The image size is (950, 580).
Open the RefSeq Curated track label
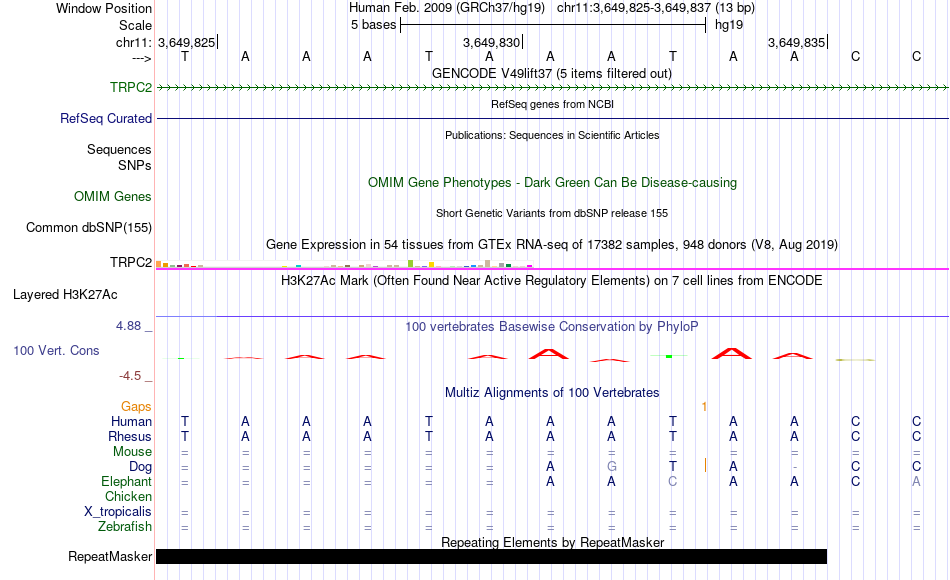coord(105,118)
